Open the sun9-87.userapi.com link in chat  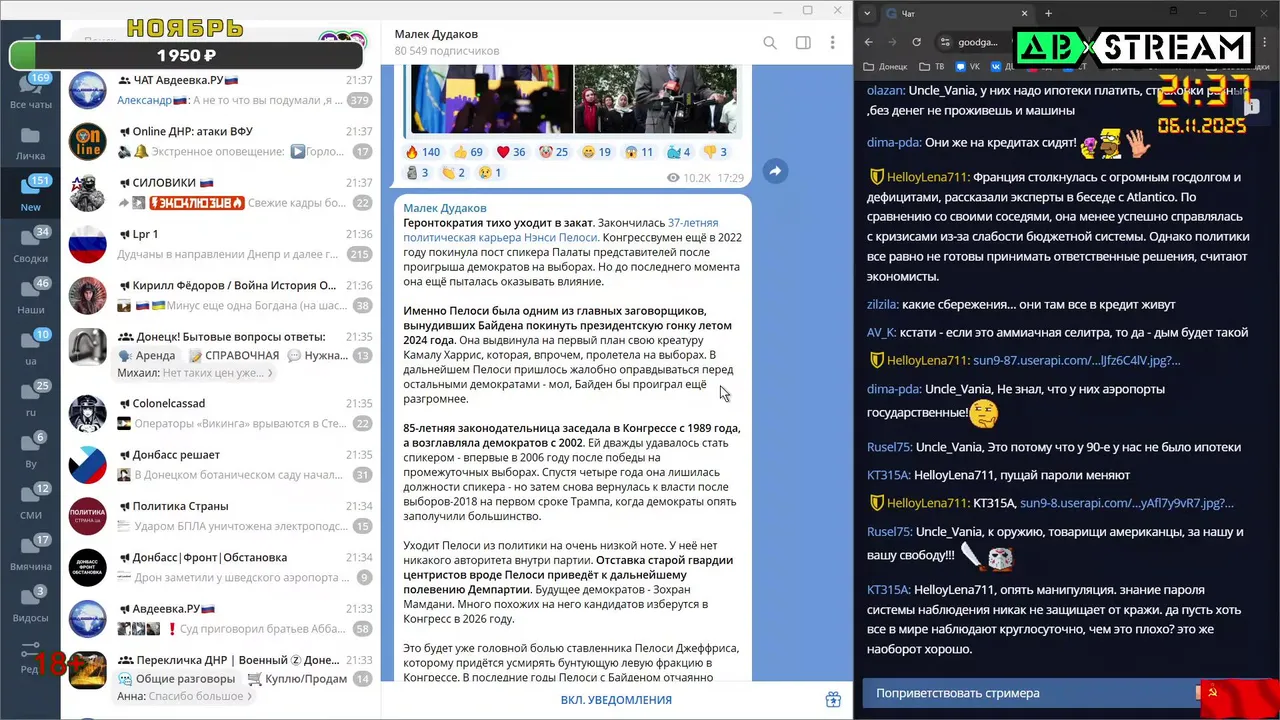click(1076, 360)
